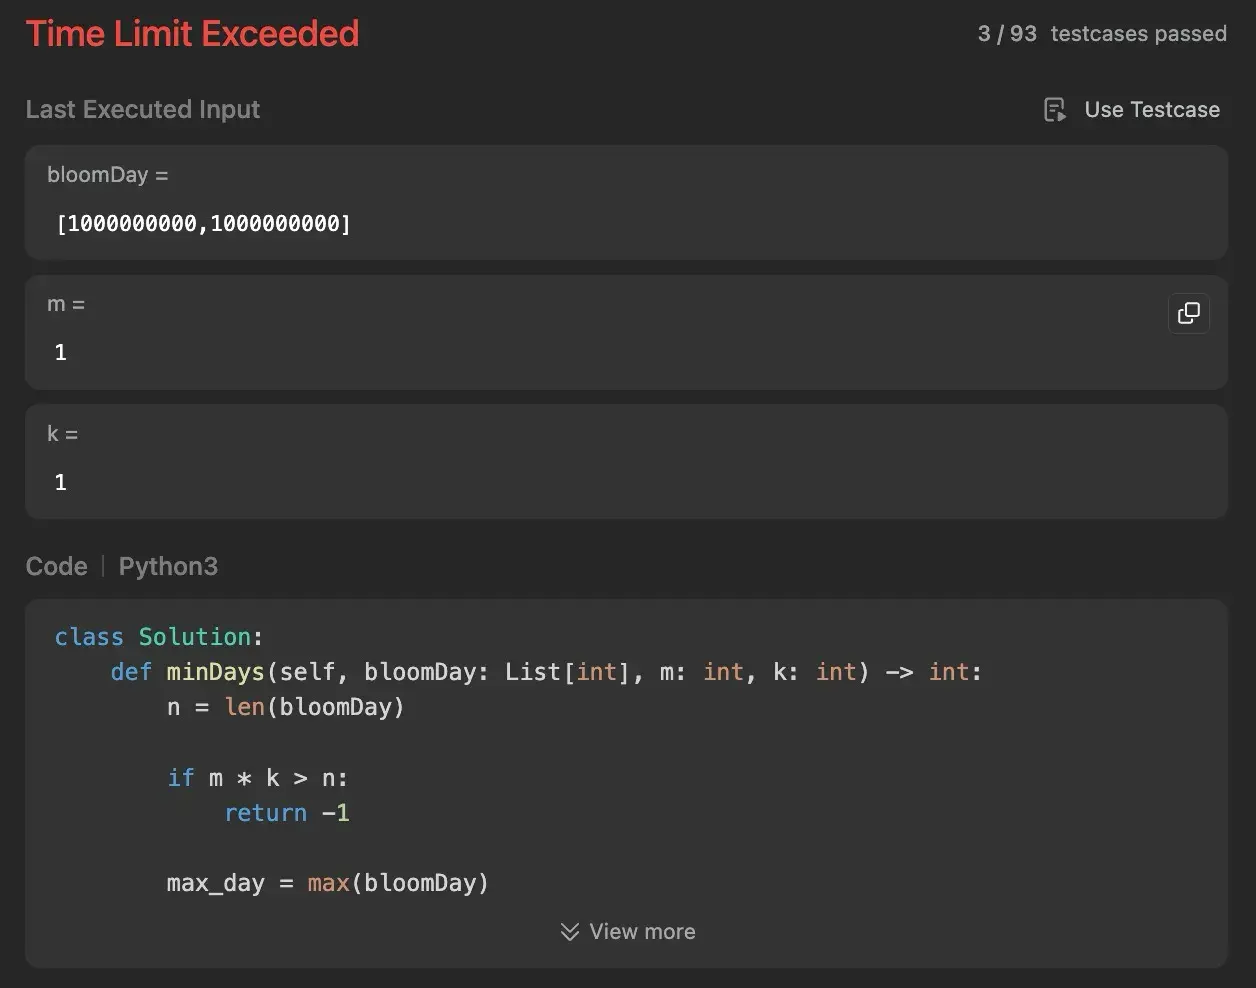Viewport: 1256px width, 988px height.
Task: Click the document icon left of Use Testcase label
Action: (x=1054, y=109)
